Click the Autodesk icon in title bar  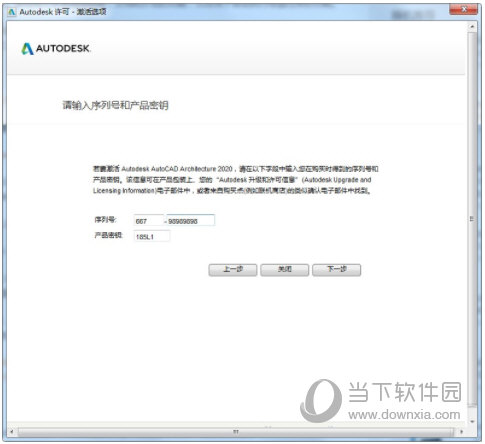(12, 12)
